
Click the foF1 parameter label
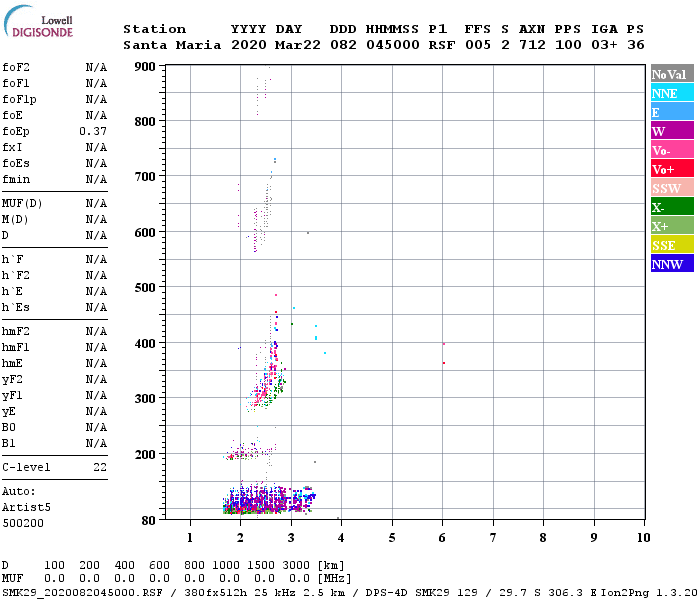(16, 83)
